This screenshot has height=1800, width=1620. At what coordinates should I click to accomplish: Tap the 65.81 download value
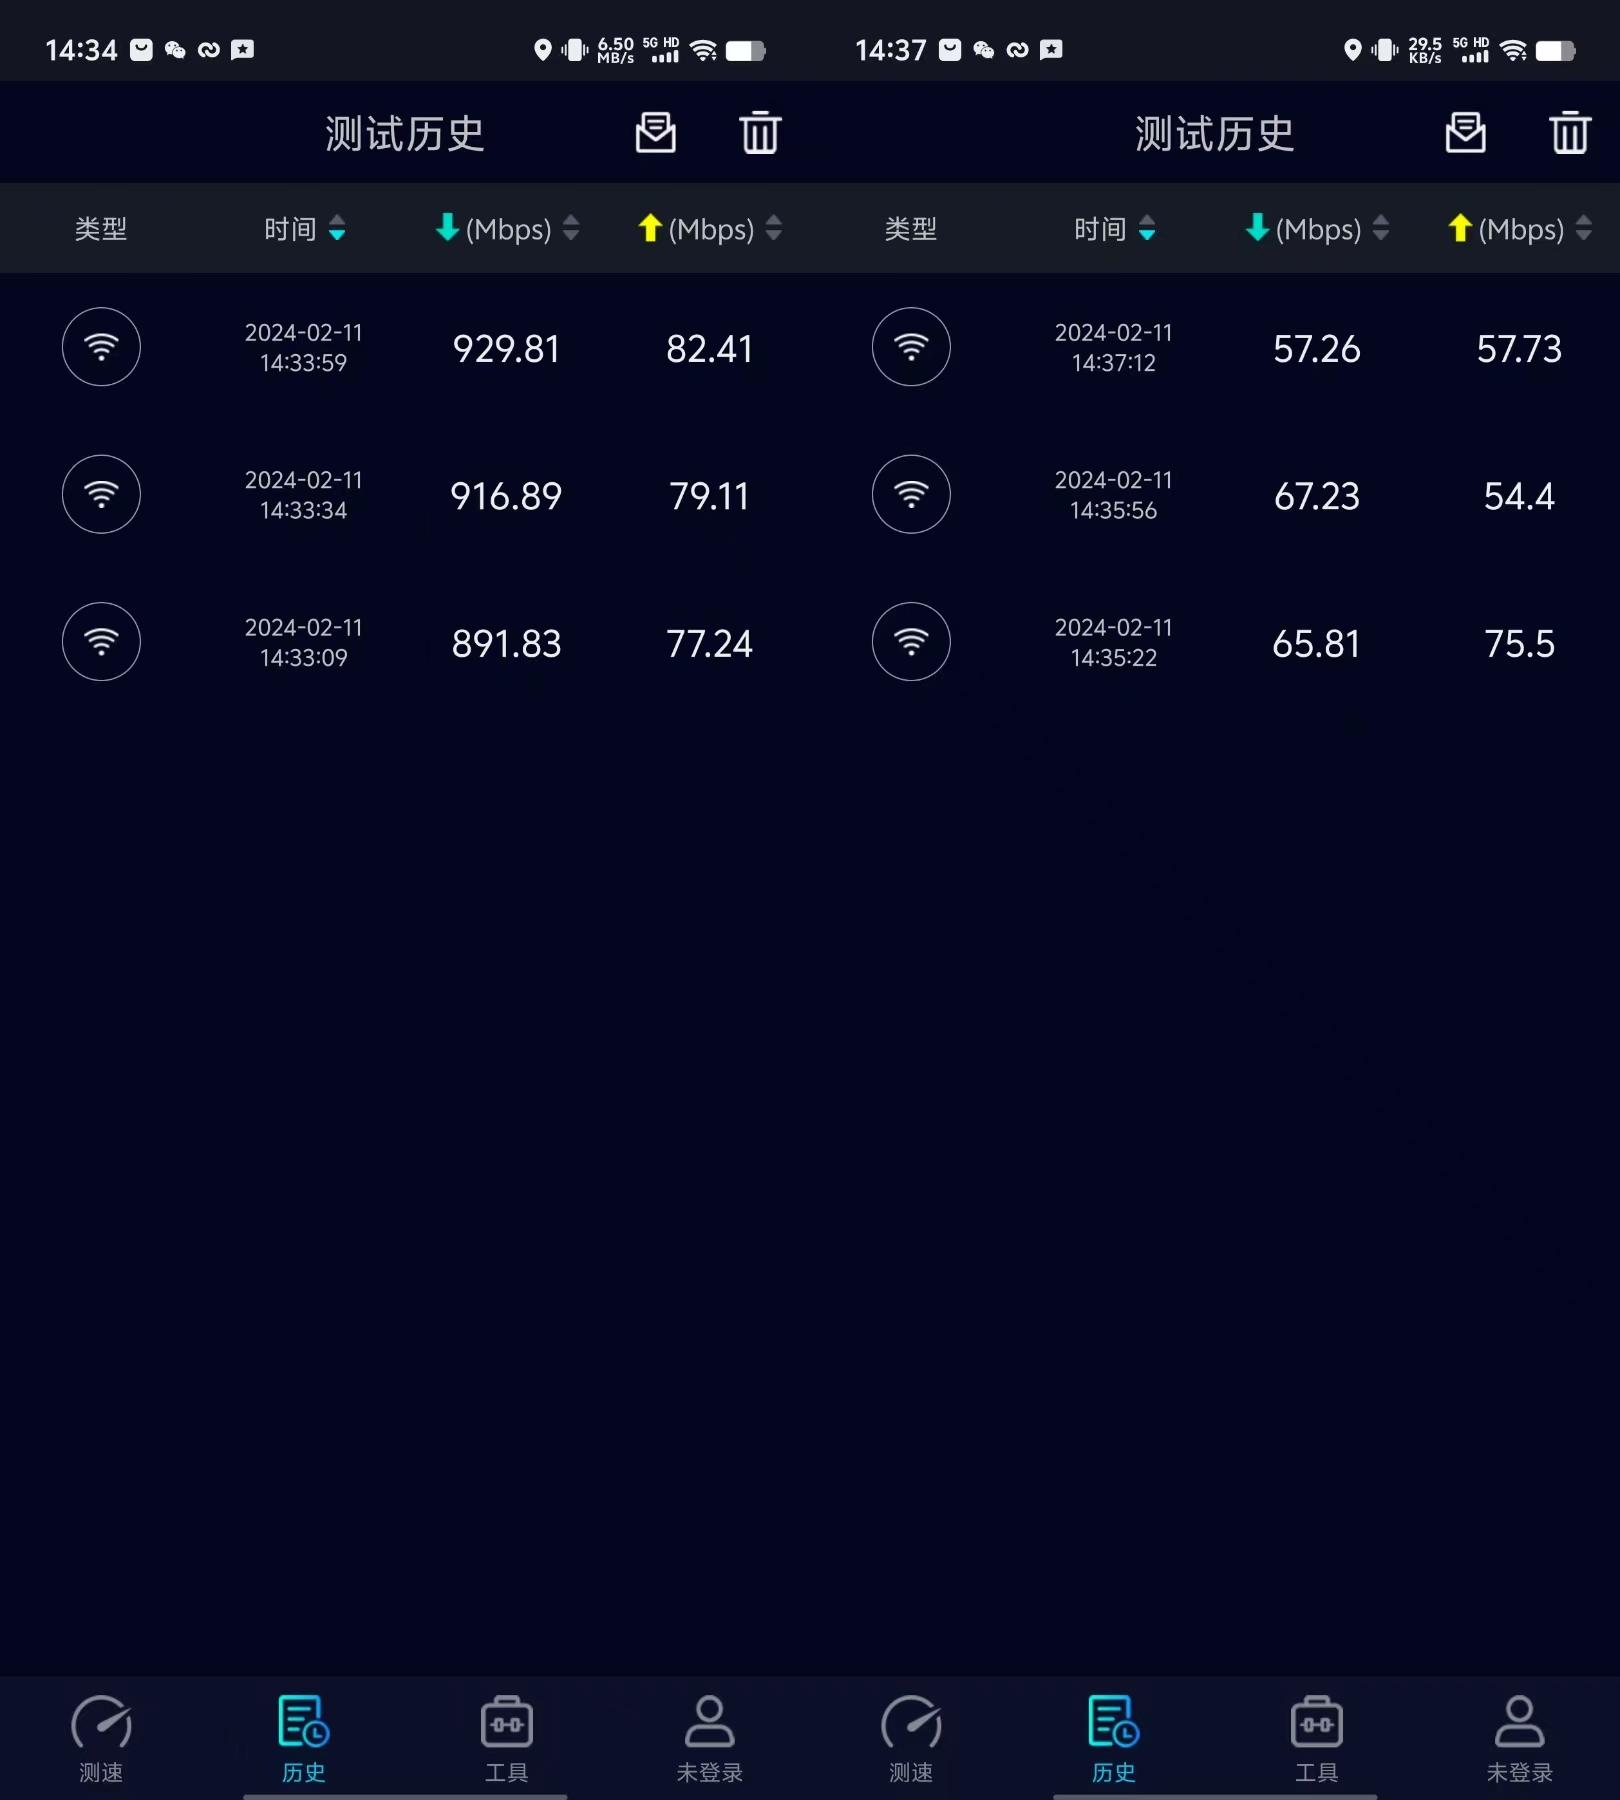pyautogui.click(x=1316, y=644)
